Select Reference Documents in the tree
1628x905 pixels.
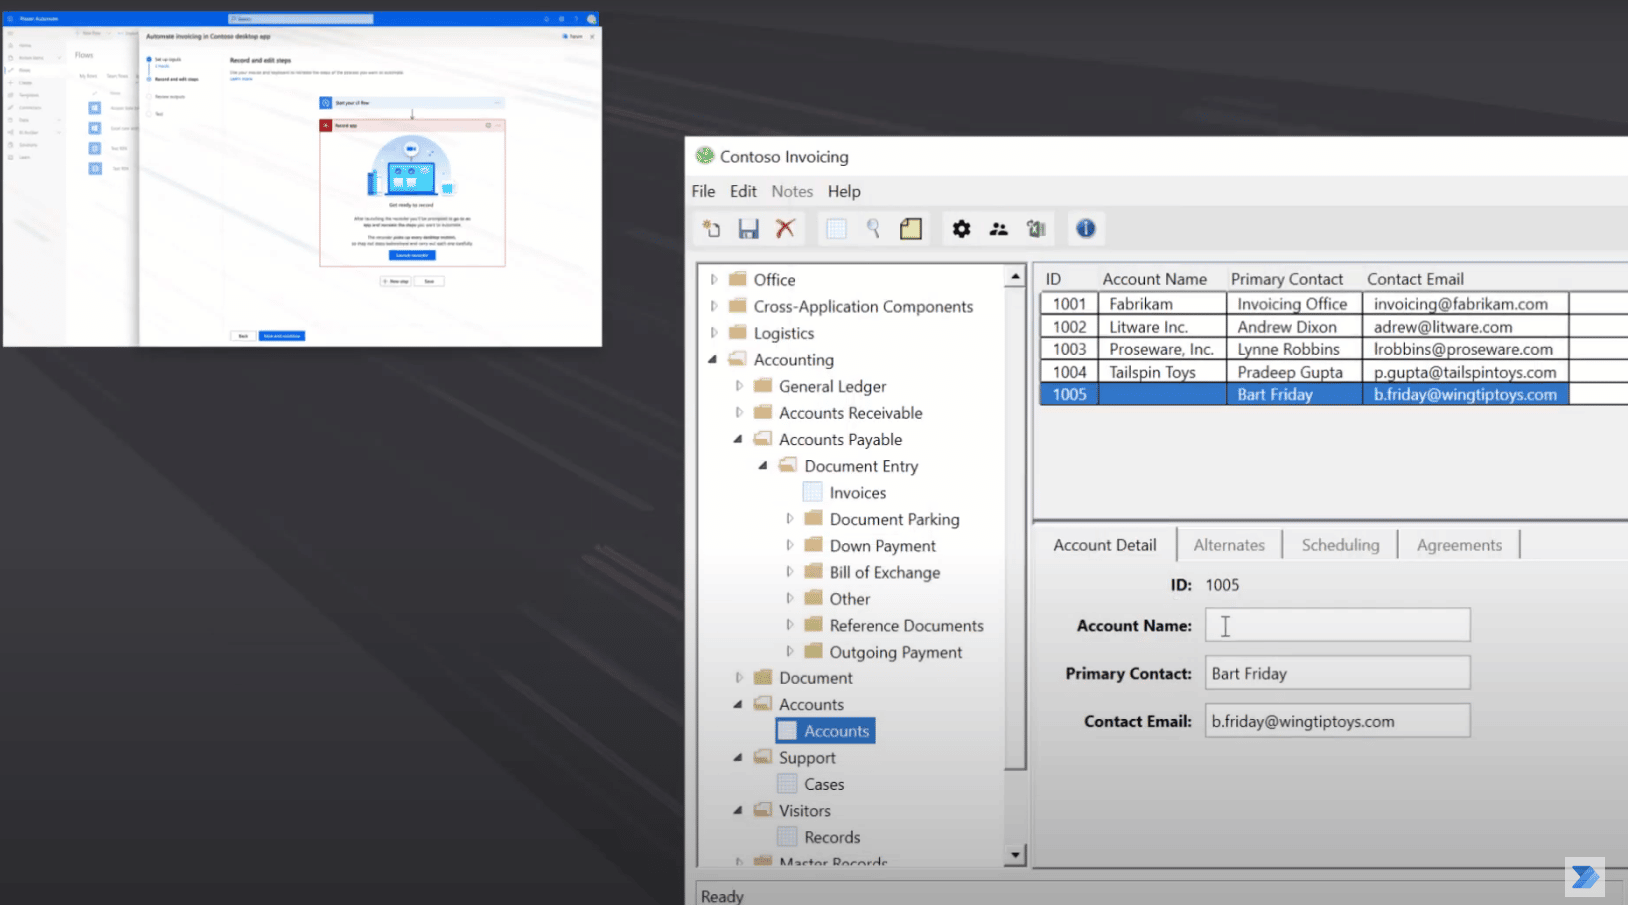coord(906,626)
